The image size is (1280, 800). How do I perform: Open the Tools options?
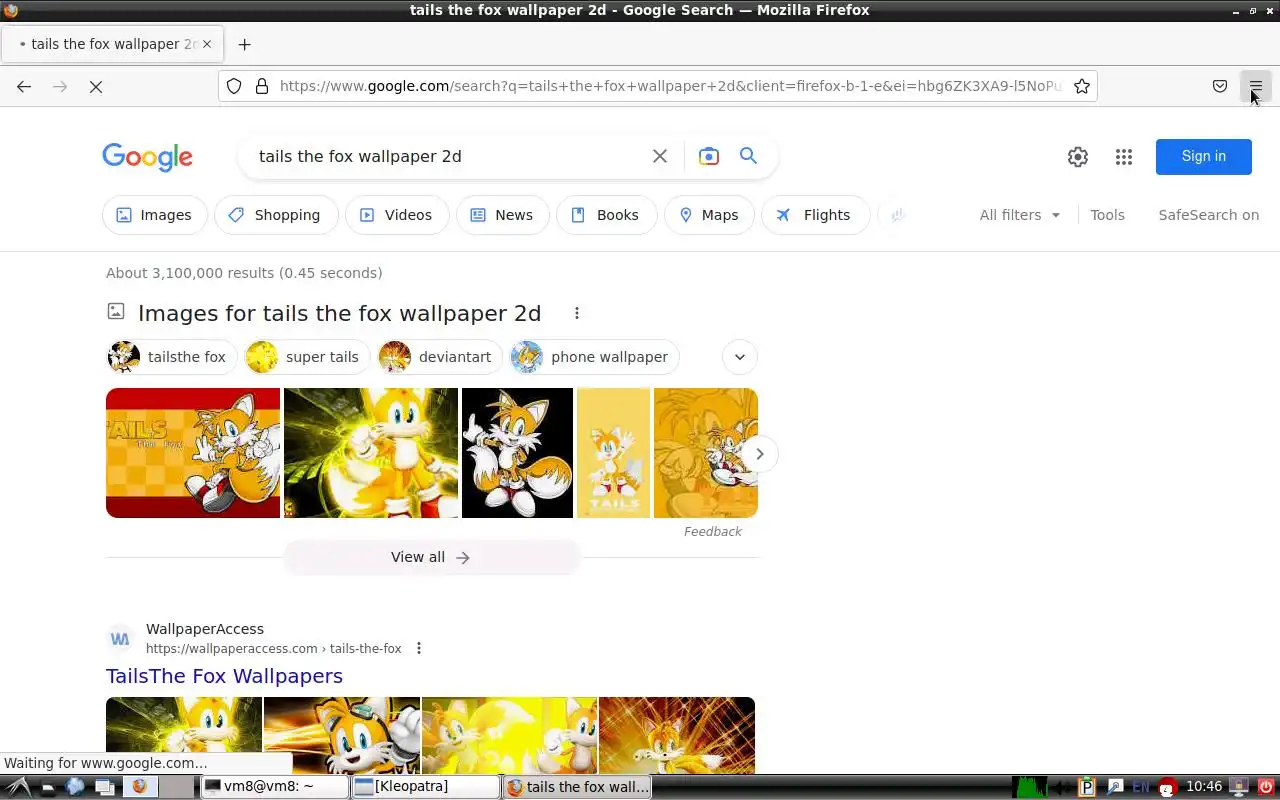1107,215
